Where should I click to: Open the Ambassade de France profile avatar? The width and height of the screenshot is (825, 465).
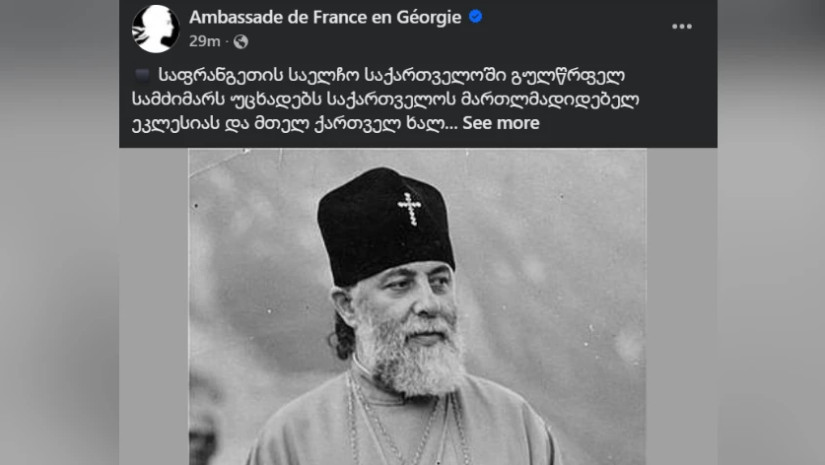(155, 29)
